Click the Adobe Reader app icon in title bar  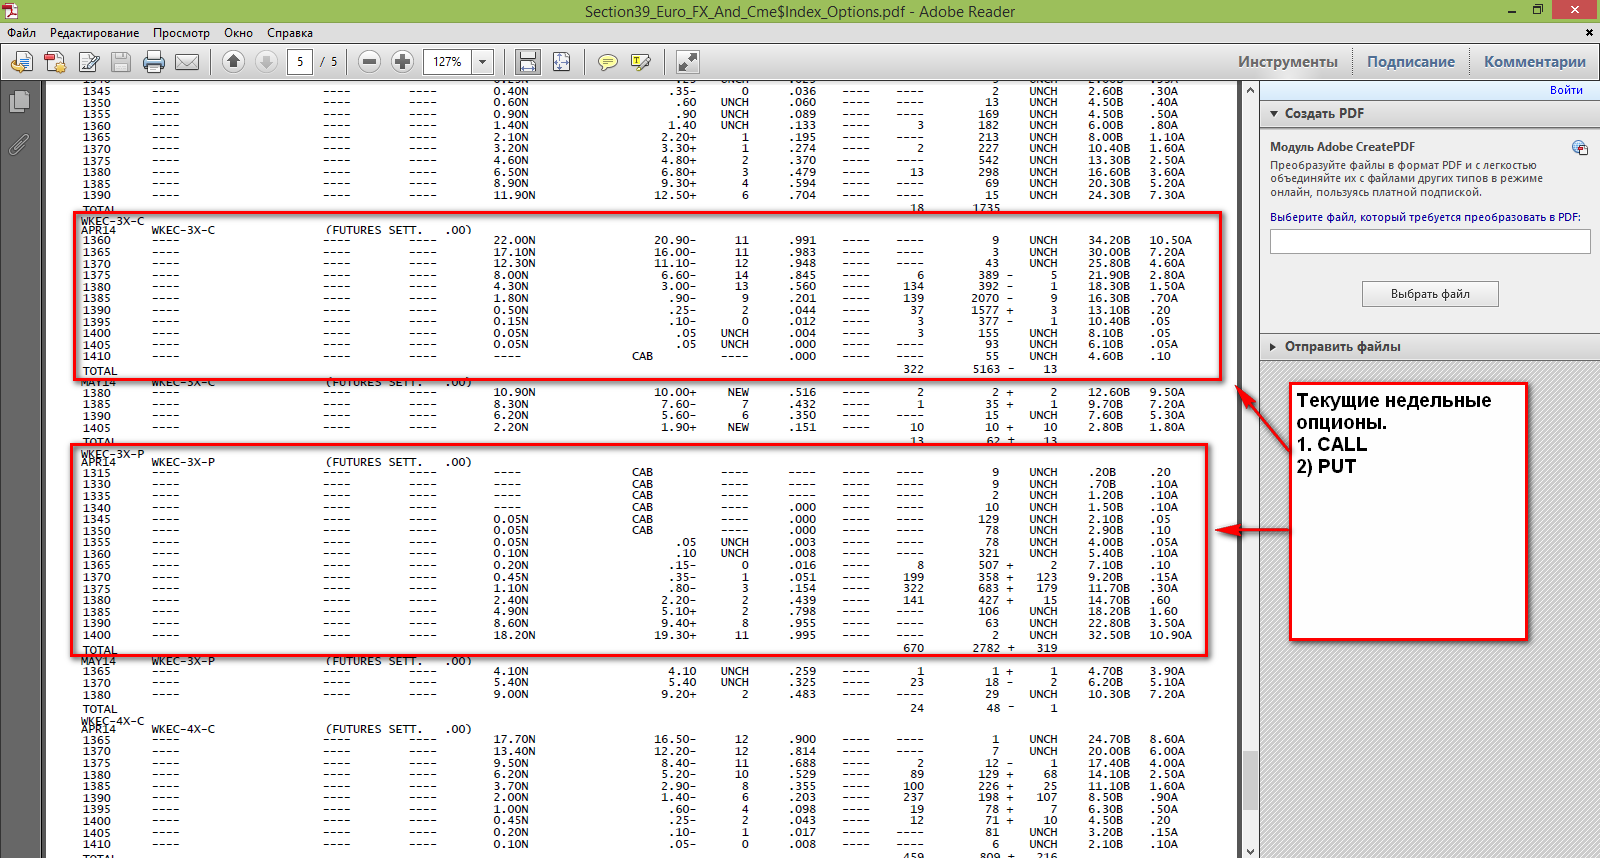click(10, 10)
